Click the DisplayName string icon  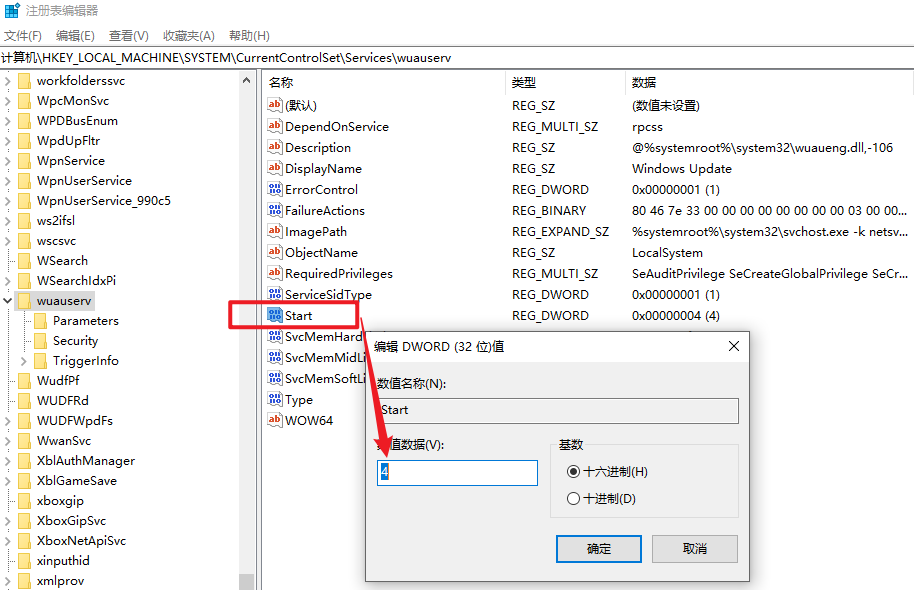275,168
